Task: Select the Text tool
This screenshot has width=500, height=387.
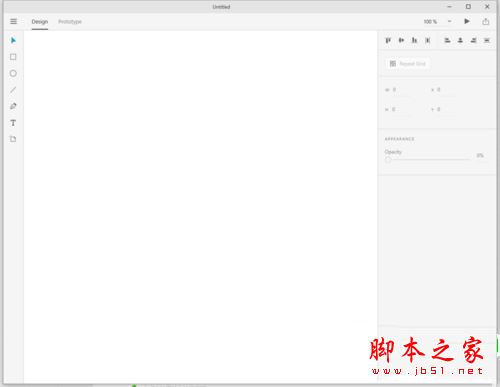Action: tap(13, 123)
